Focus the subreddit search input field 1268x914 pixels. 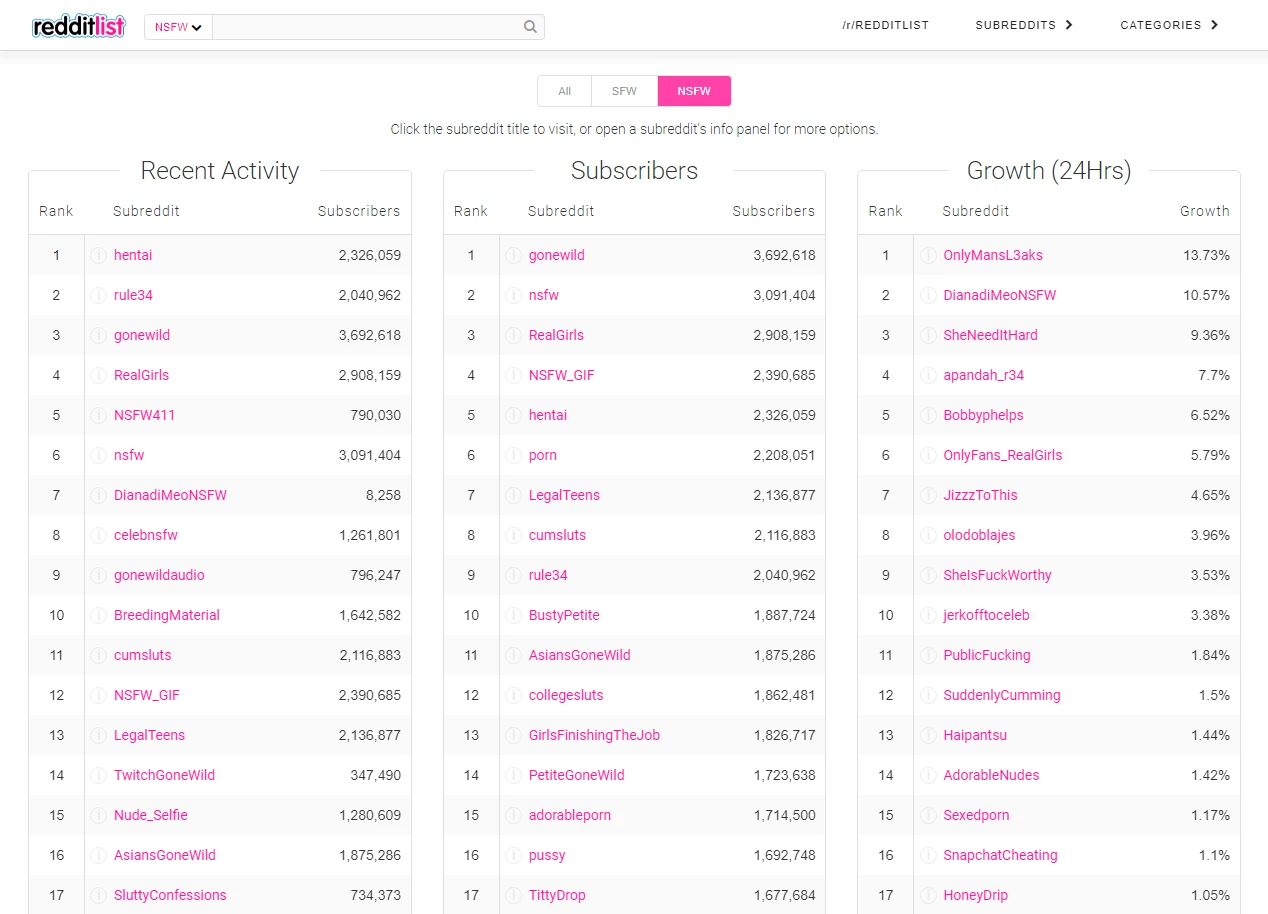367,27
